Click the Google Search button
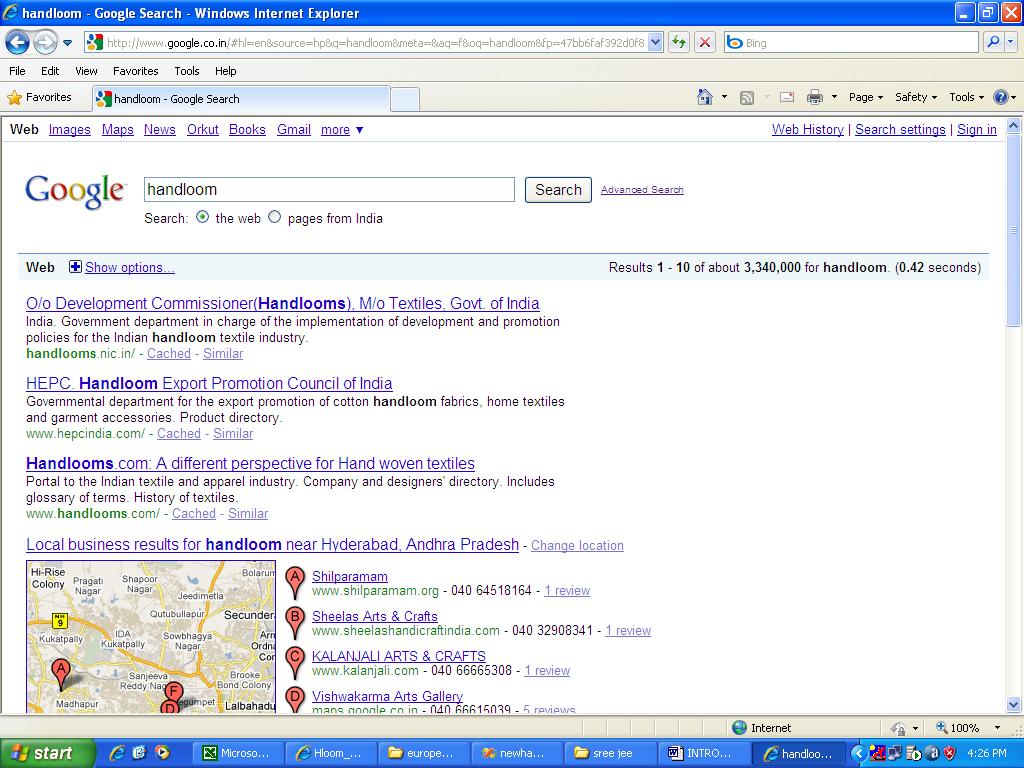This screenshot has height=768, width=1024. [558, 190]
